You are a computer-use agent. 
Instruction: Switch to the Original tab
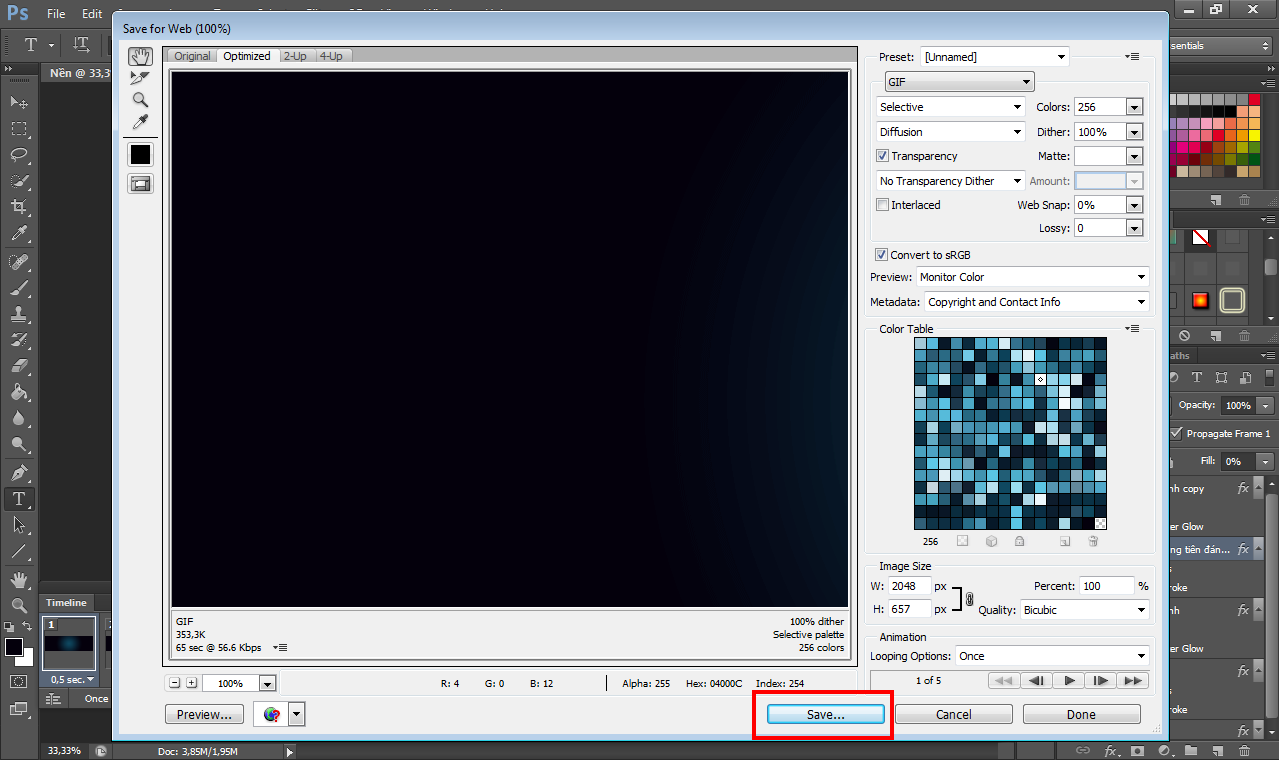(192, 56)
